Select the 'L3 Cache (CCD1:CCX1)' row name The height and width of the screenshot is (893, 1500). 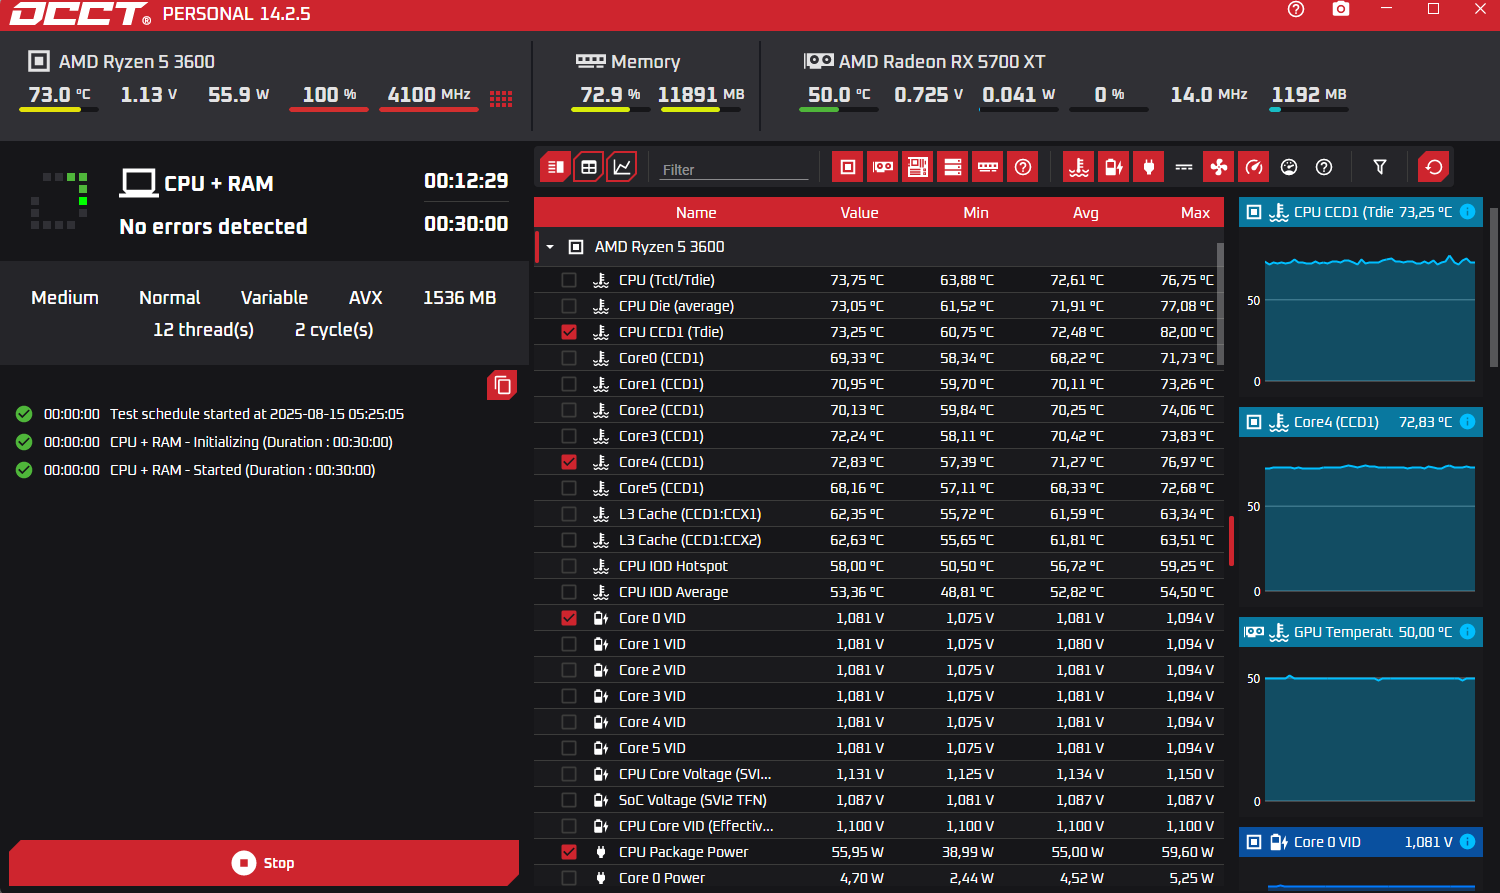coord(690,514)
